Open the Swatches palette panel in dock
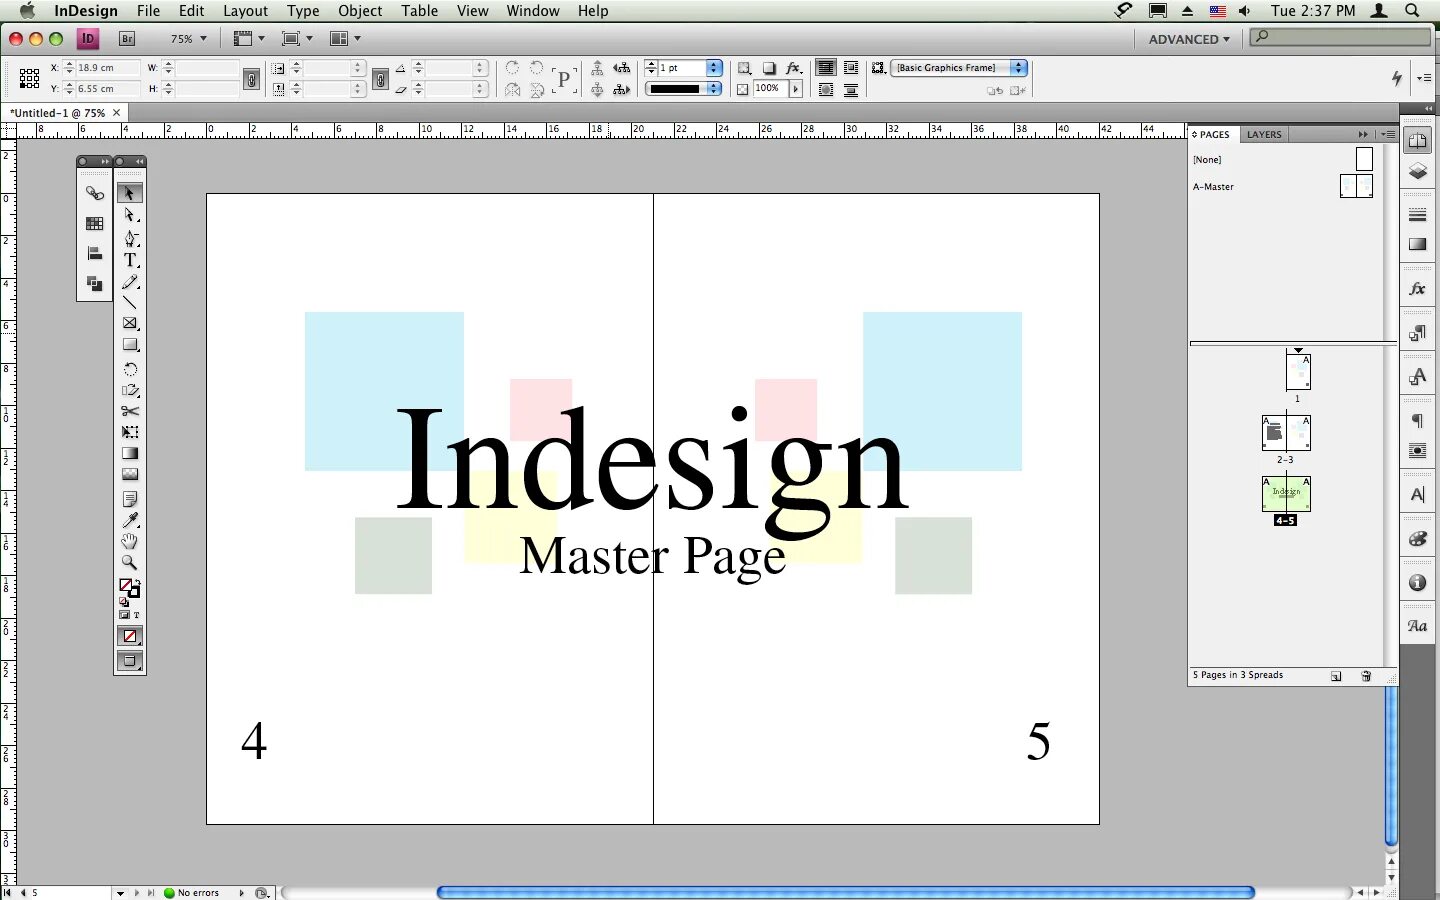1440x900 pixels. (x=1418, y=539)
